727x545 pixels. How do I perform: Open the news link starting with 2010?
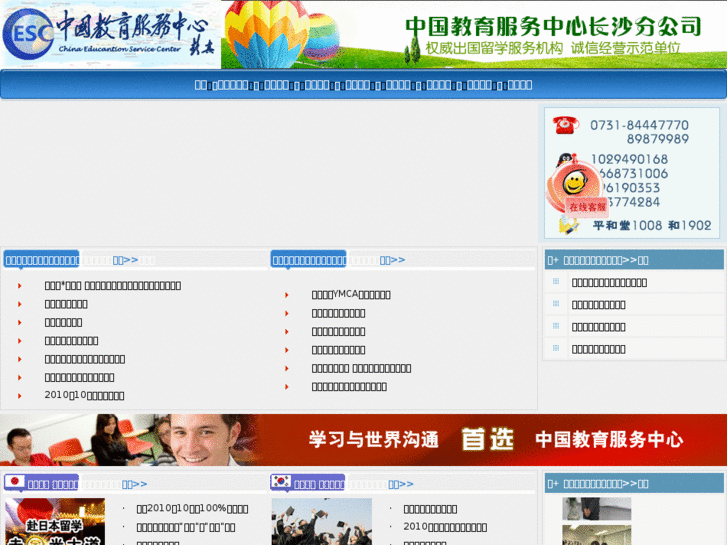pos(84,396)
